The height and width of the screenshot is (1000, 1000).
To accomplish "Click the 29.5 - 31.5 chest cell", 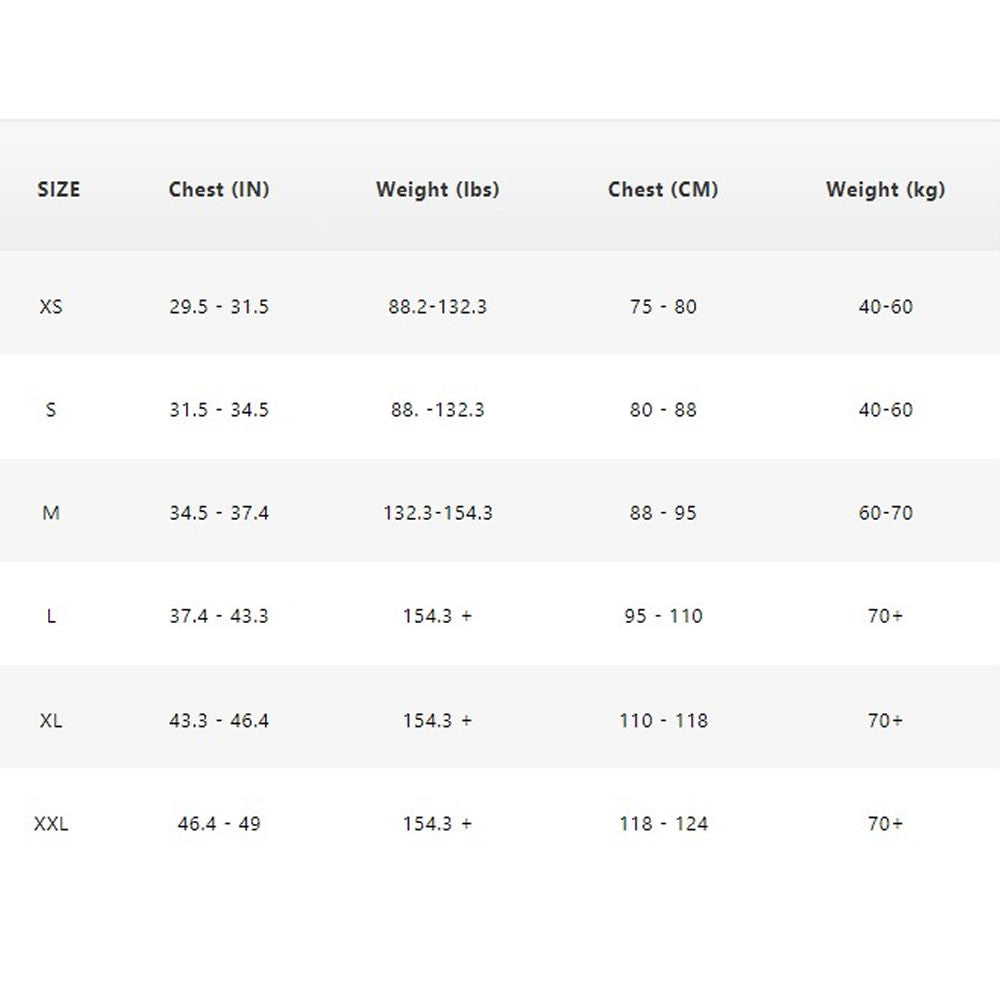I will point(219,307).
